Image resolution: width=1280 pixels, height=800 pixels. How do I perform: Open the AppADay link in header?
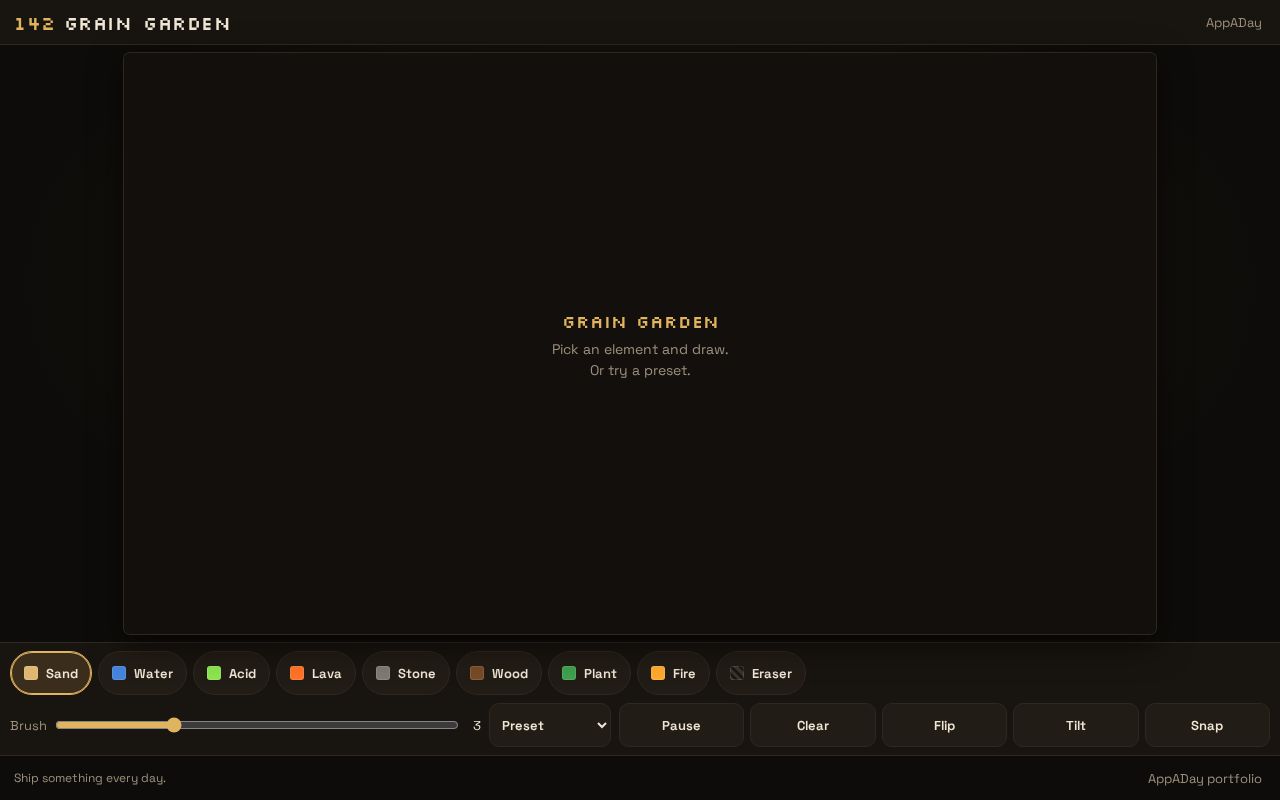[1234, 22]
